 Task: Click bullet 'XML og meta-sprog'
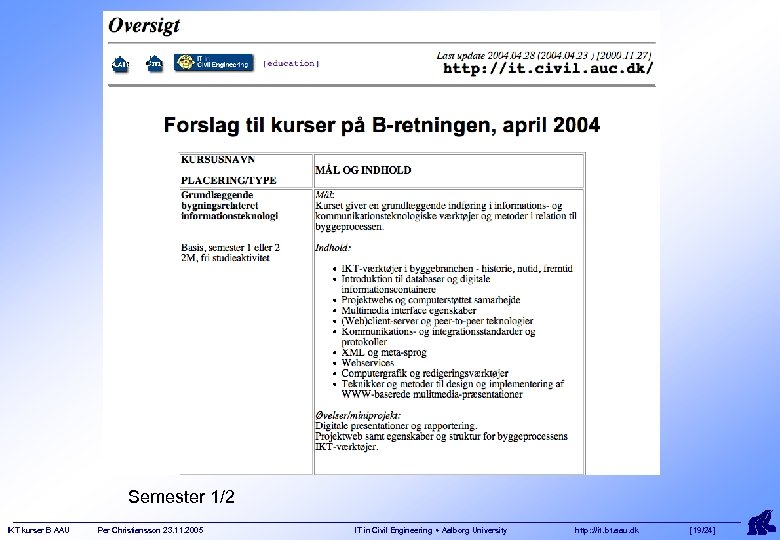[x=384, y=353]
